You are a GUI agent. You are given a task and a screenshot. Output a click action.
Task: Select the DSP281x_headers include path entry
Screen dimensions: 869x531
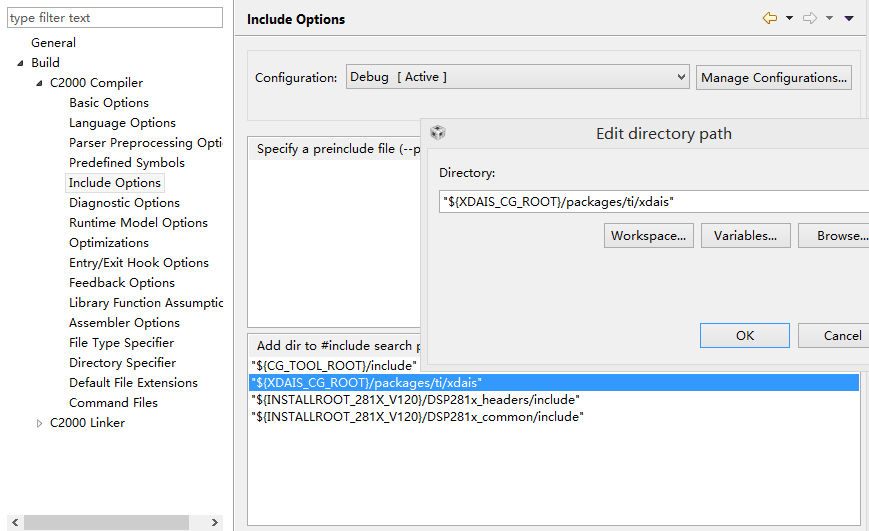click(x=414, y=400)
